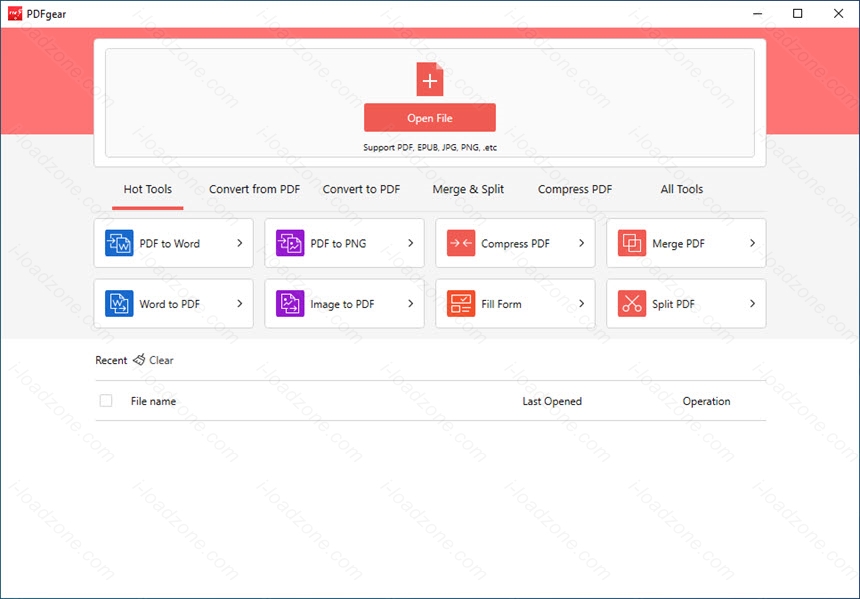Switch to the Convert to PDF tab
Screen dimensions: 860x599
[361, 189]
